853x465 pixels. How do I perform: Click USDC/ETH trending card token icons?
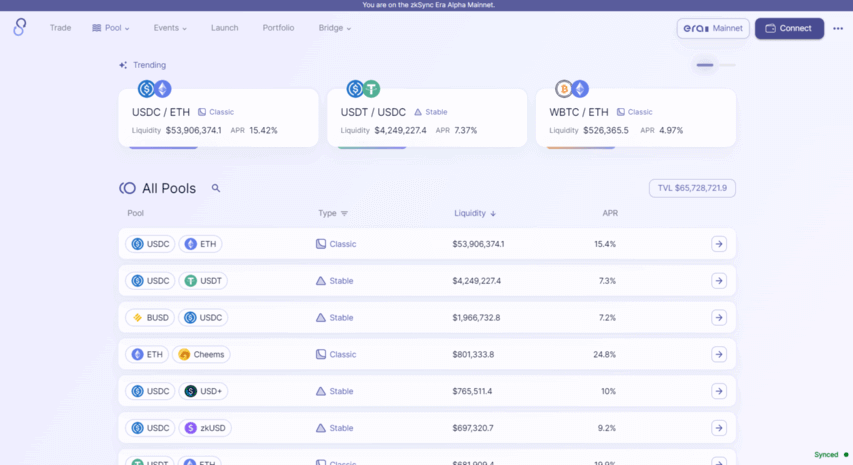[x=154, y=89]
